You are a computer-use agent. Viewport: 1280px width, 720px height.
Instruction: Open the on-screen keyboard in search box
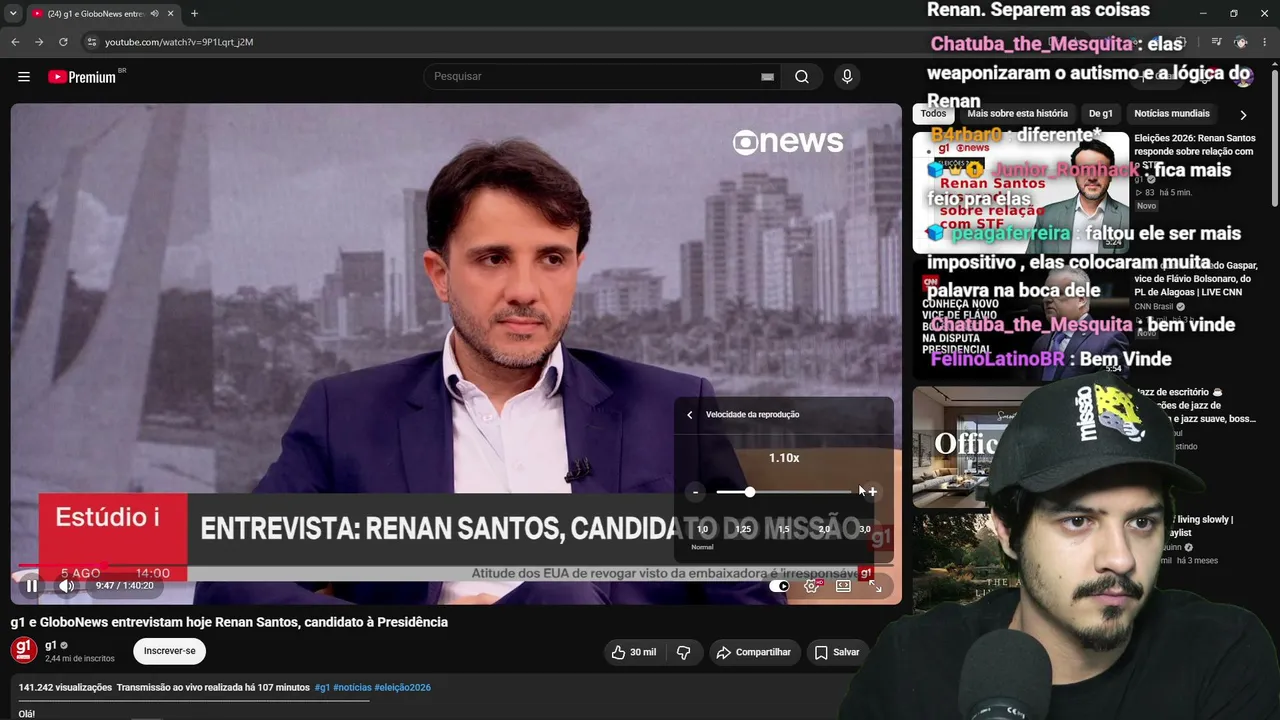(x=767, y=77)
